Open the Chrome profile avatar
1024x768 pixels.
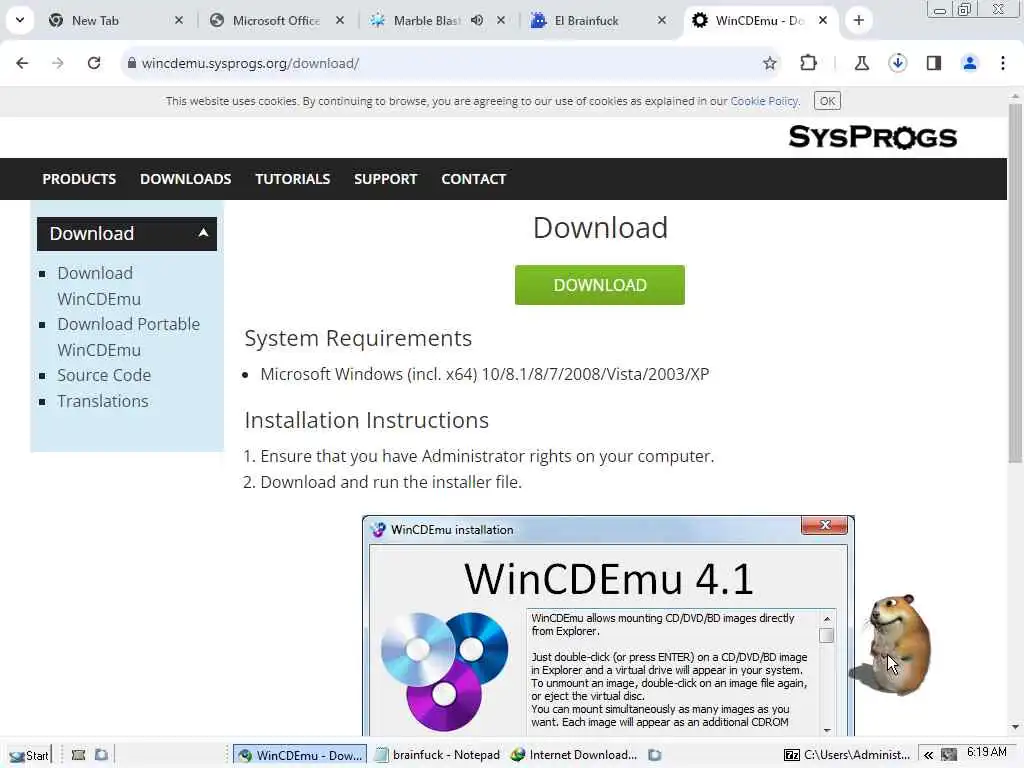tap(970, 63)
